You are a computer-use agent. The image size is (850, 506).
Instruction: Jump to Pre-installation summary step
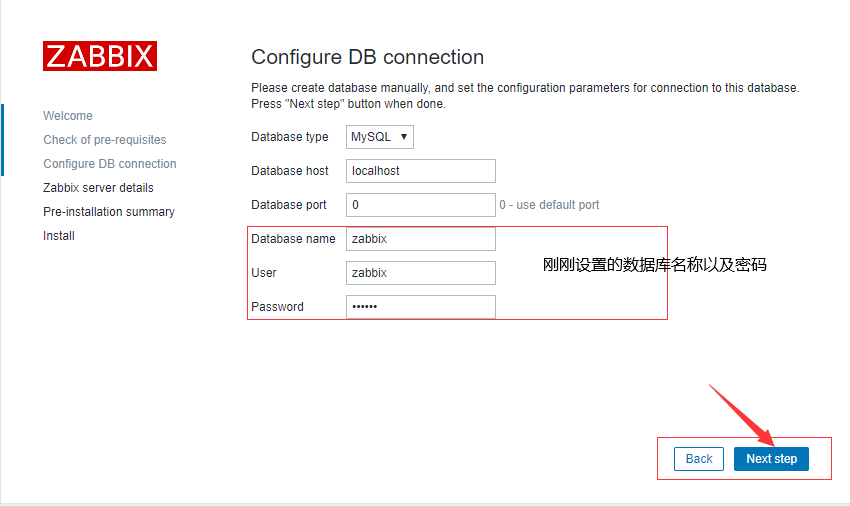point(109,212)
